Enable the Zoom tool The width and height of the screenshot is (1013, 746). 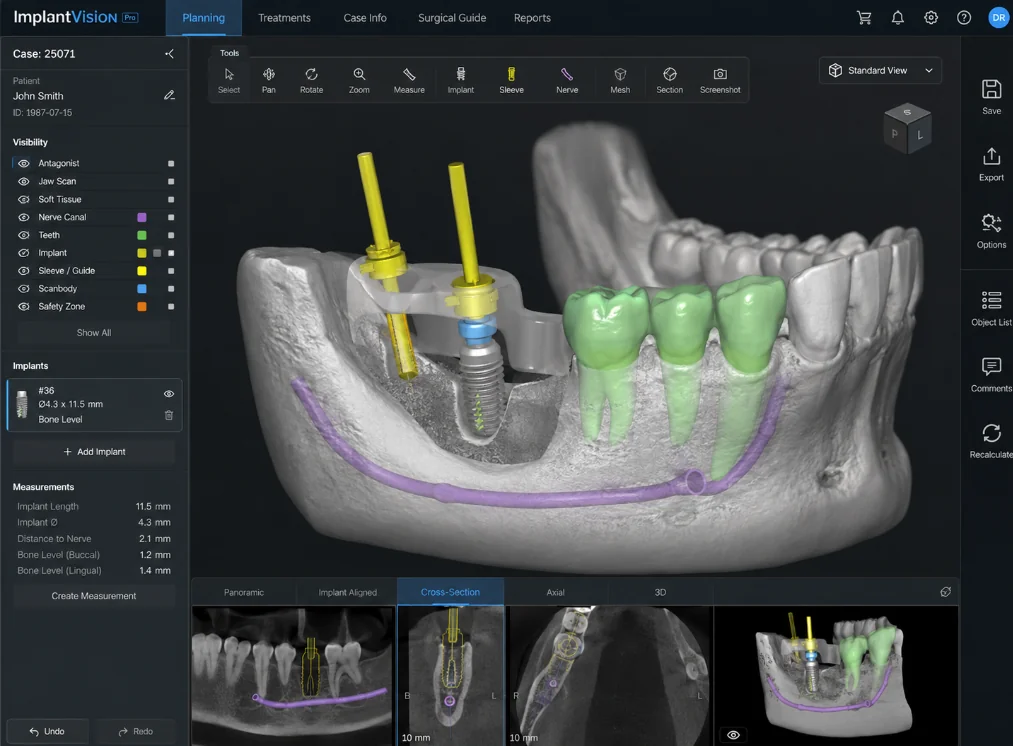click(x=359, y=81)
